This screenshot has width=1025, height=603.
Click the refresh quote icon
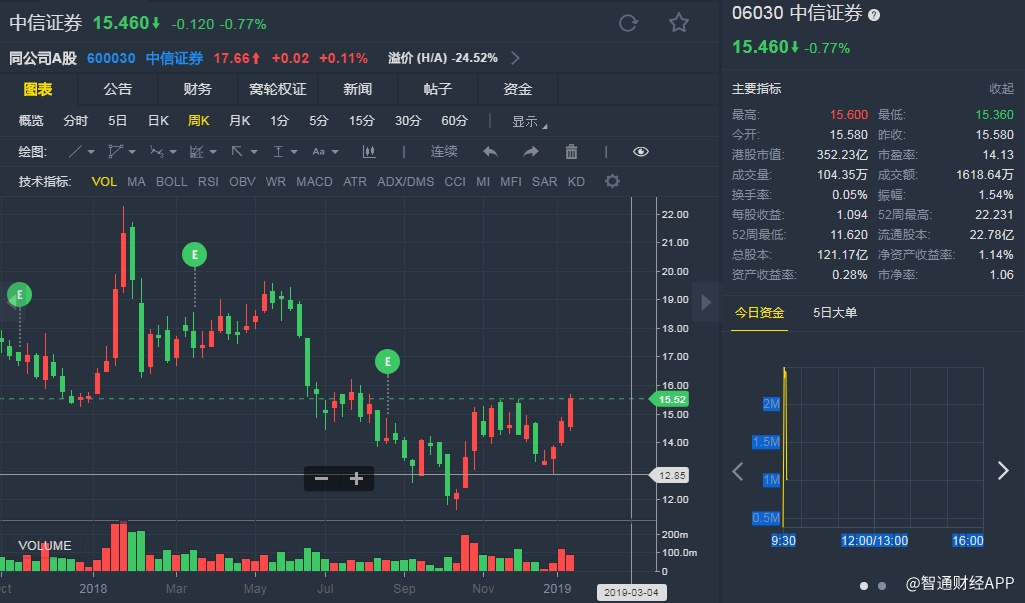tap(628, 23)
